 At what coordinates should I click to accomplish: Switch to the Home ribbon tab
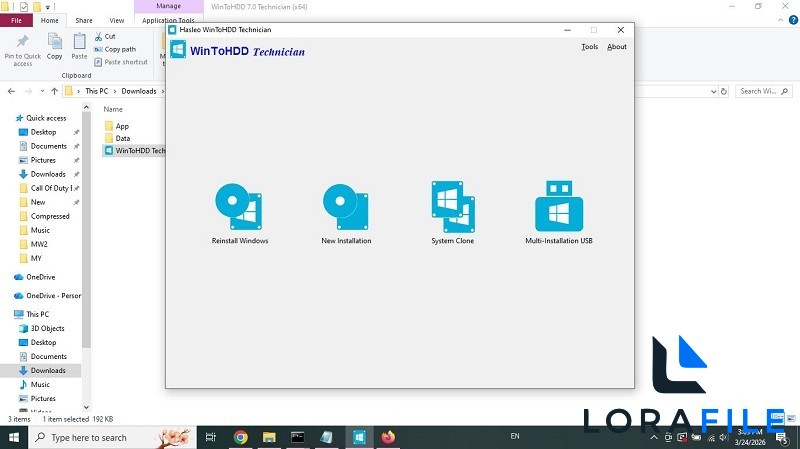49,20
